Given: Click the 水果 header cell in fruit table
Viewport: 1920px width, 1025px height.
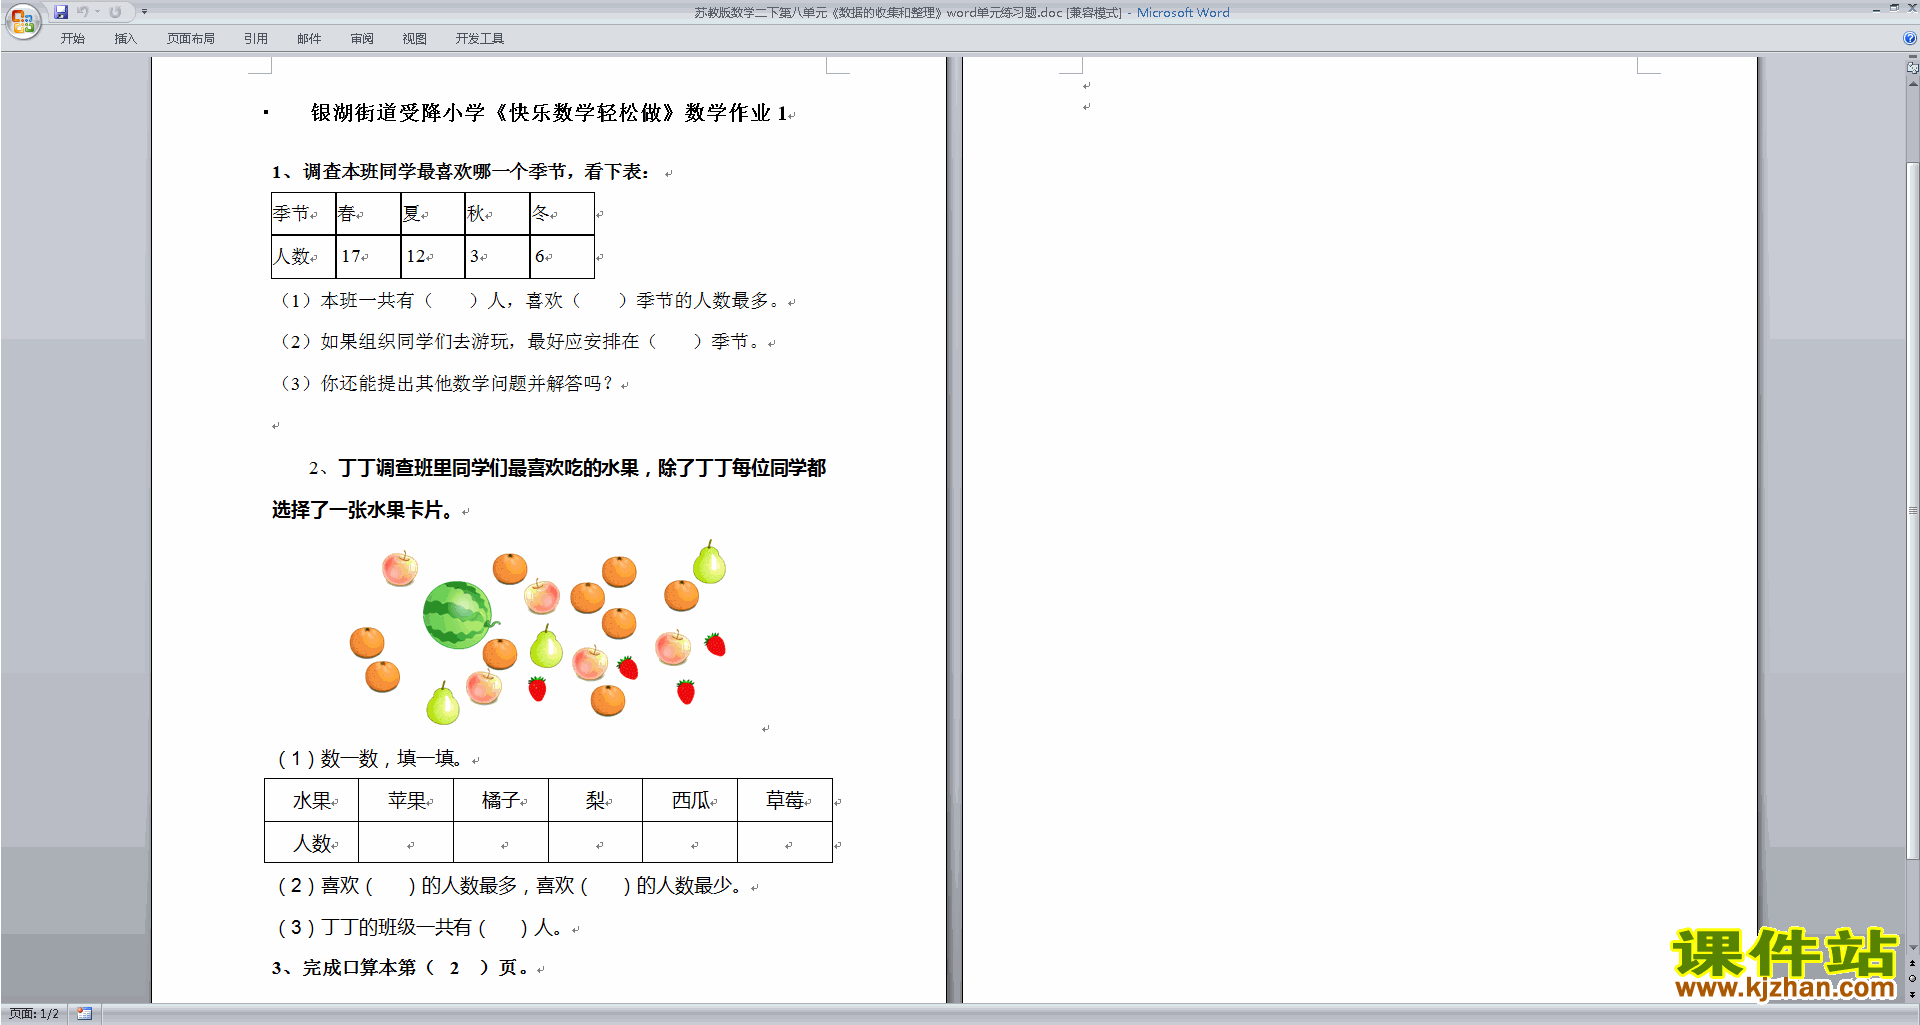Looking at the screenshot, I should pyautogui.click(x=311, y=801).
